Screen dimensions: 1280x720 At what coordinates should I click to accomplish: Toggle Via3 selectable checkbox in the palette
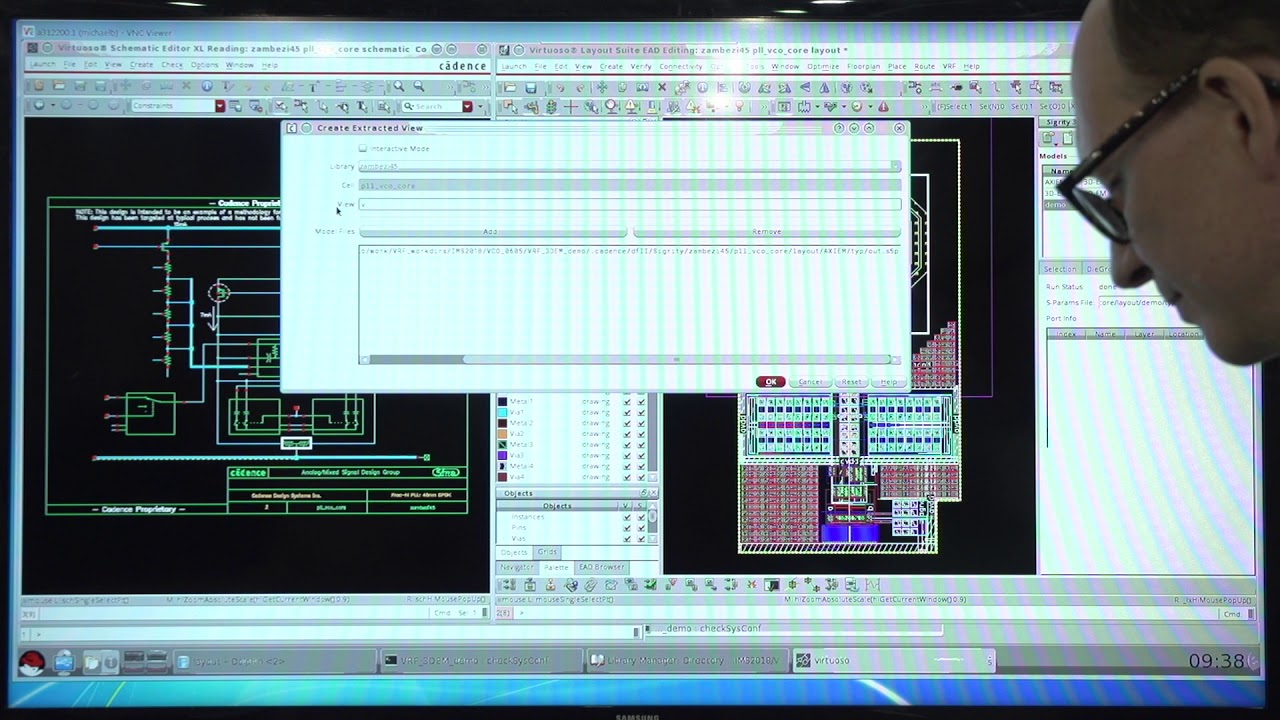(641, 455)
